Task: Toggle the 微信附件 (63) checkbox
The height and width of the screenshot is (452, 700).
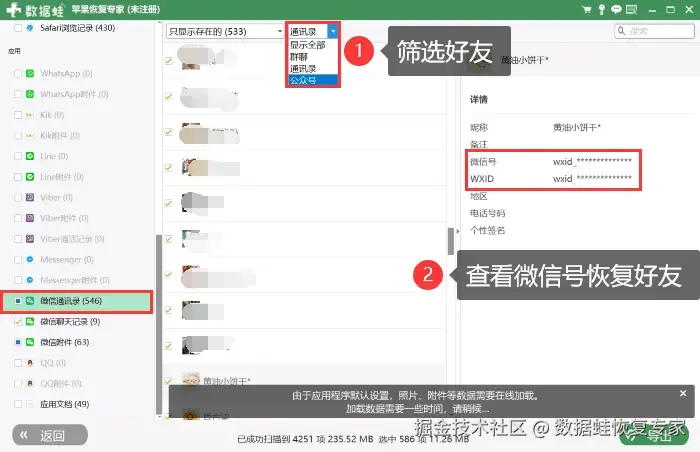Action: click(18, 342)
